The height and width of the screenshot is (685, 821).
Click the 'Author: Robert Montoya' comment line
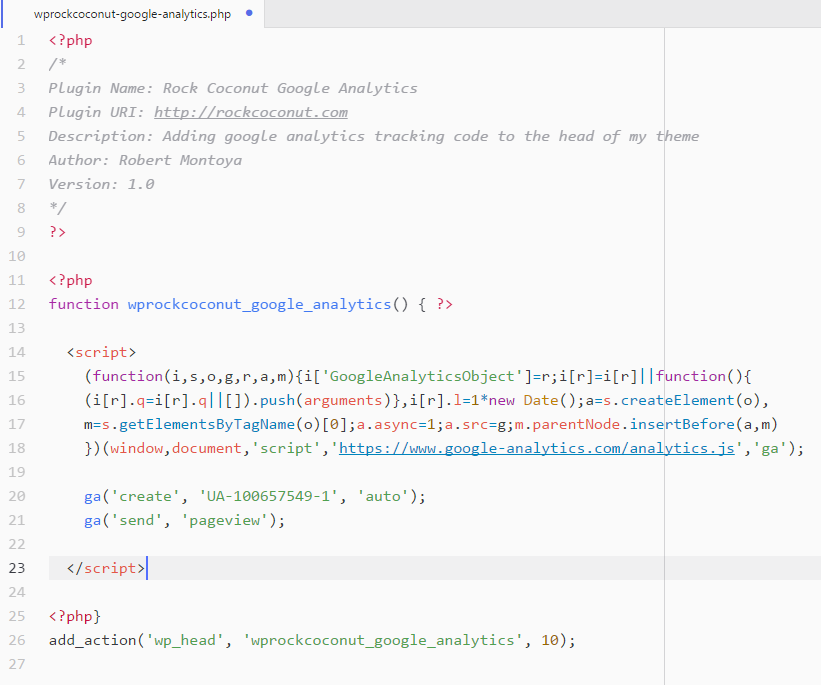pos(145,160)
